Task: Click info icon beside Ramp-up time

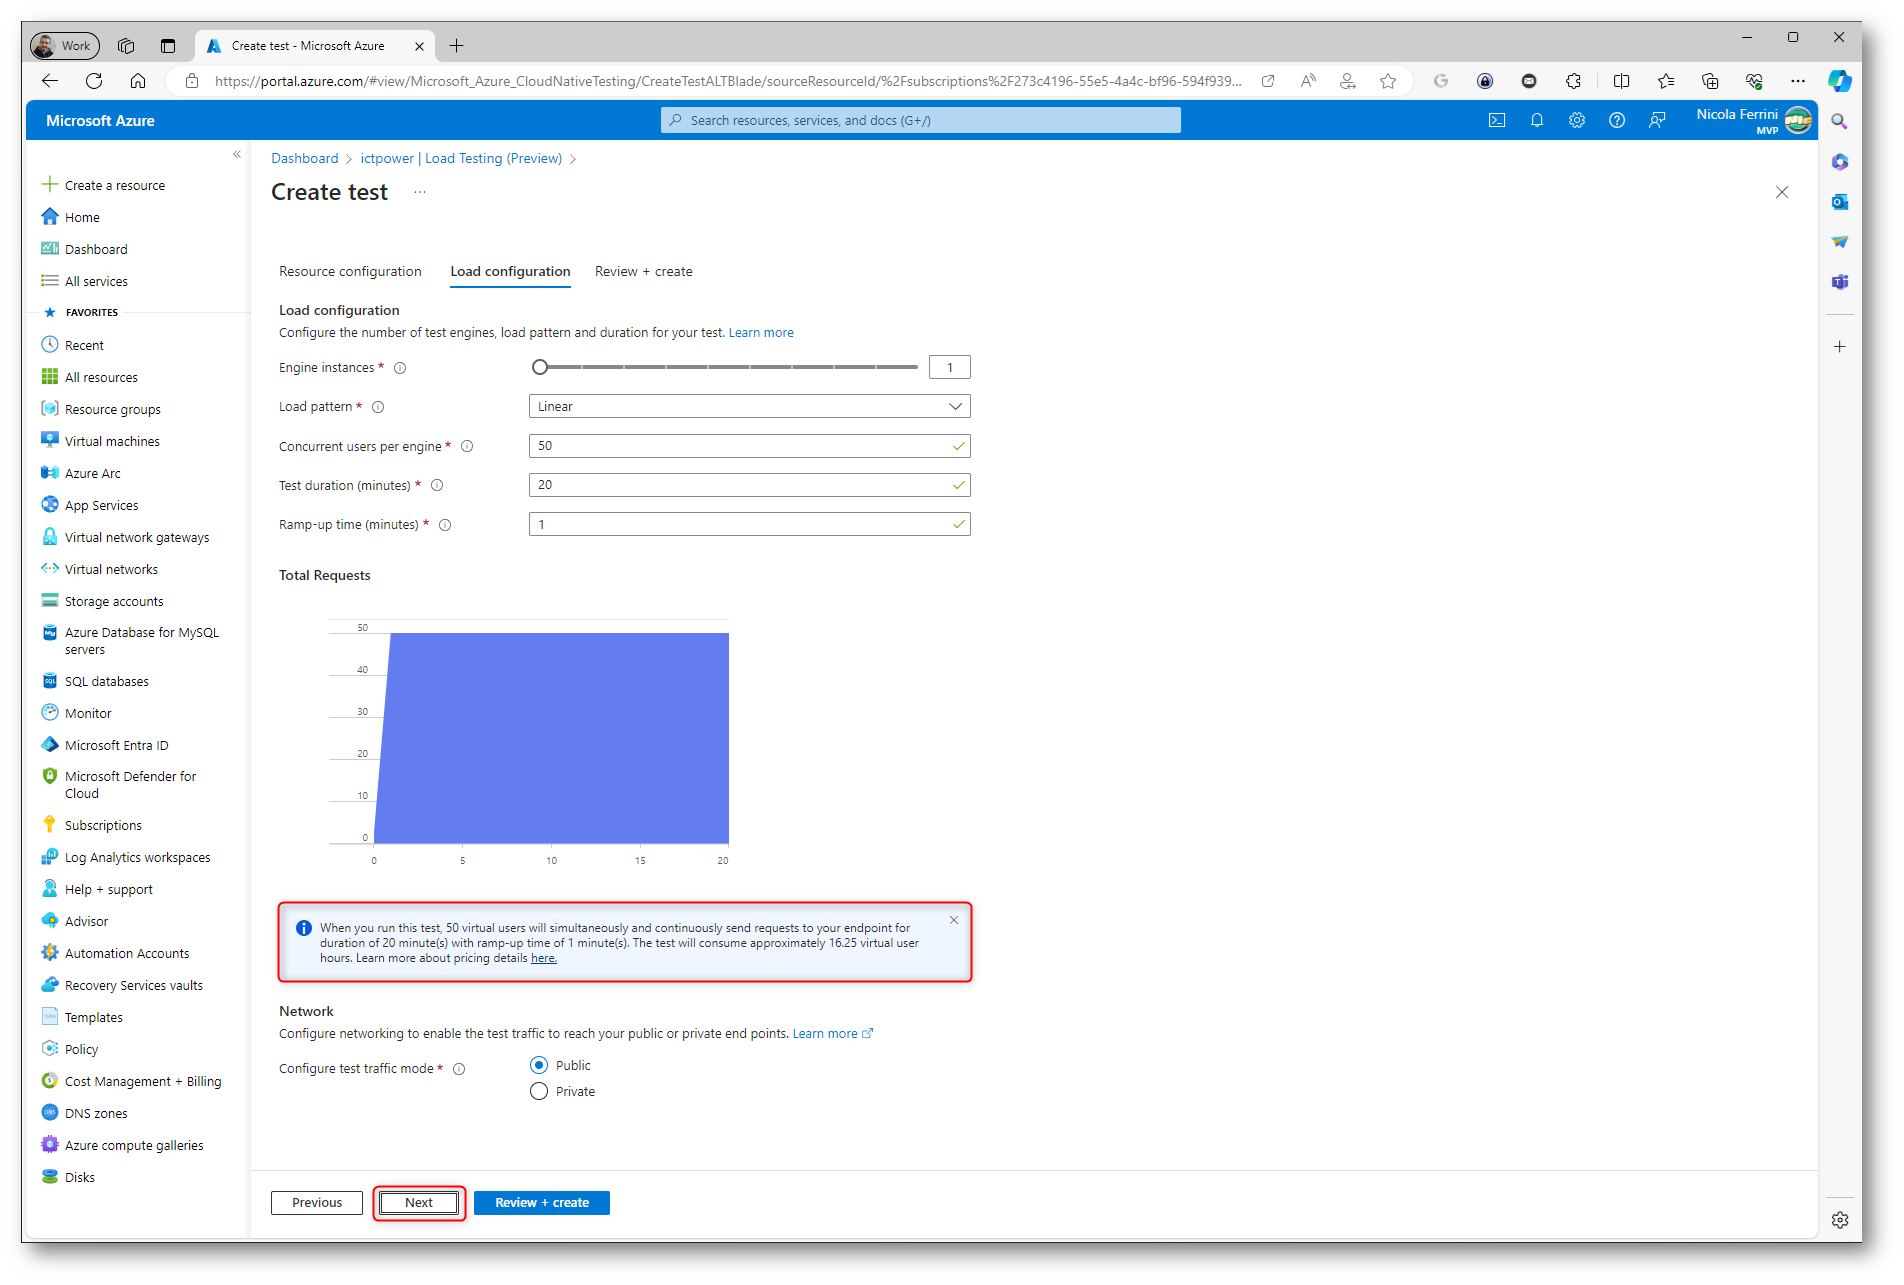Action: 445,525
